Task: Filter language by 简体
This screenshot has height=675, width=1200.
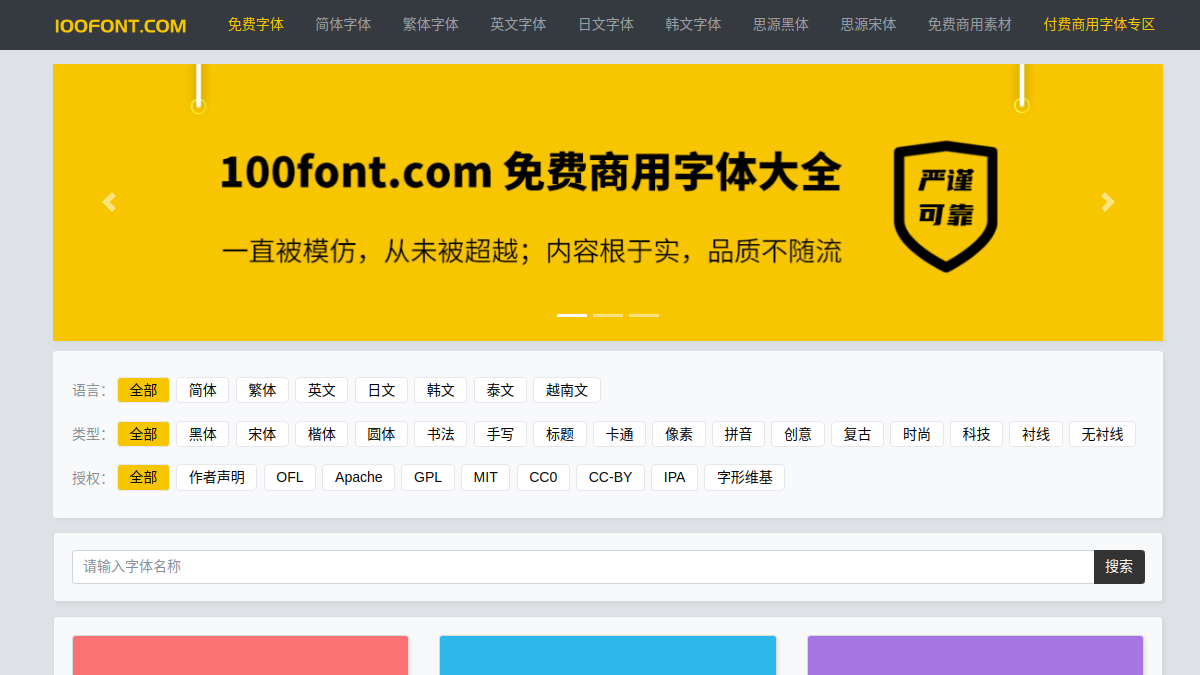Action: click(x=203, y=390)
